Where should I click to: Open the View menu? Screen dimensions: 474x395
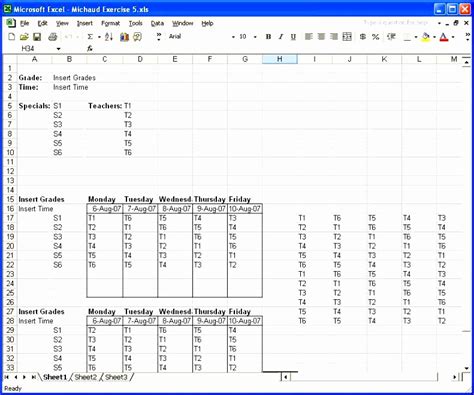coord(62,23)
